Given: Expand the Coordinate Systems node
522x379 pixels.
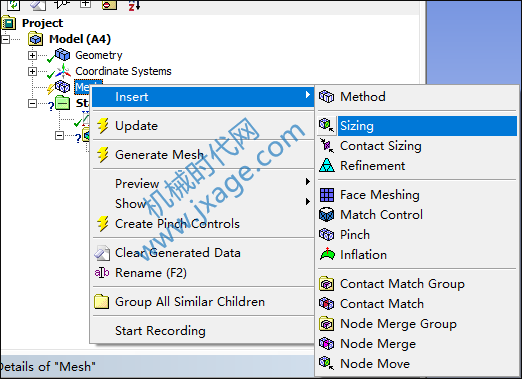Looking at the screenshot, I should [32, 71].
